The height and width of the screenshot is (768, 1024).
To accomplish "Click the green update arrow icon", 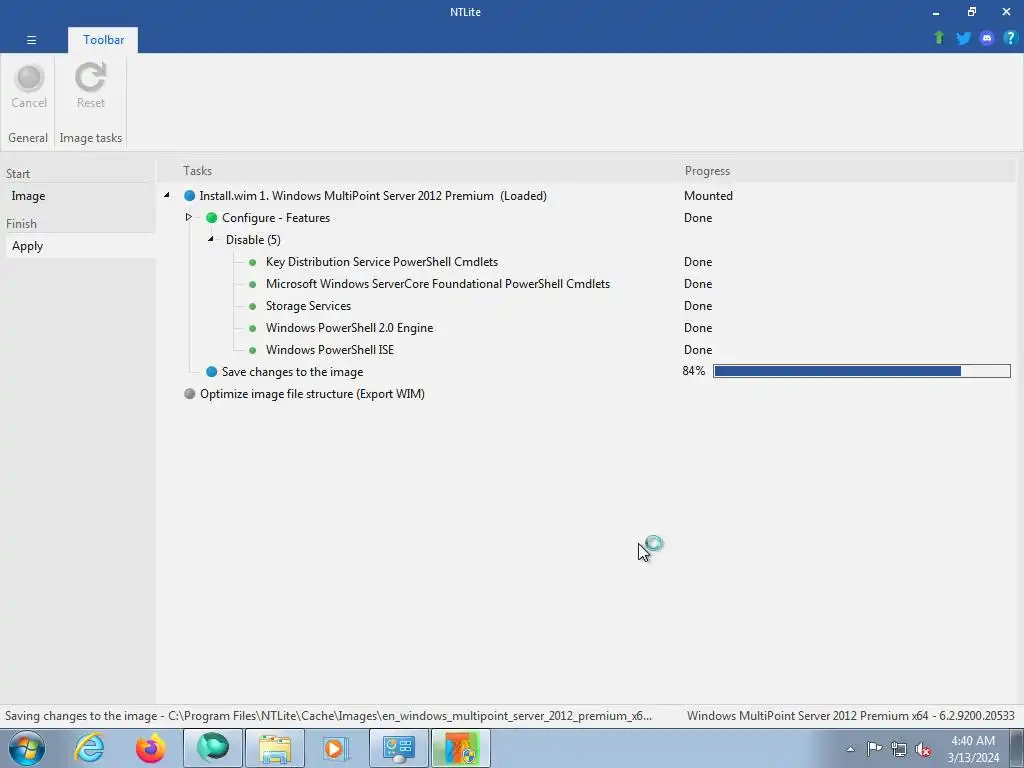I will click(x=939, y=38).
